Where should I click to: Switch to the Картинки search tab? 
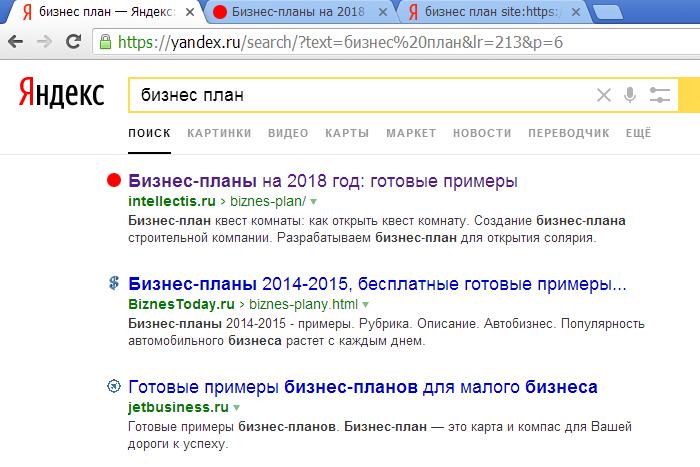pos(219,133)
